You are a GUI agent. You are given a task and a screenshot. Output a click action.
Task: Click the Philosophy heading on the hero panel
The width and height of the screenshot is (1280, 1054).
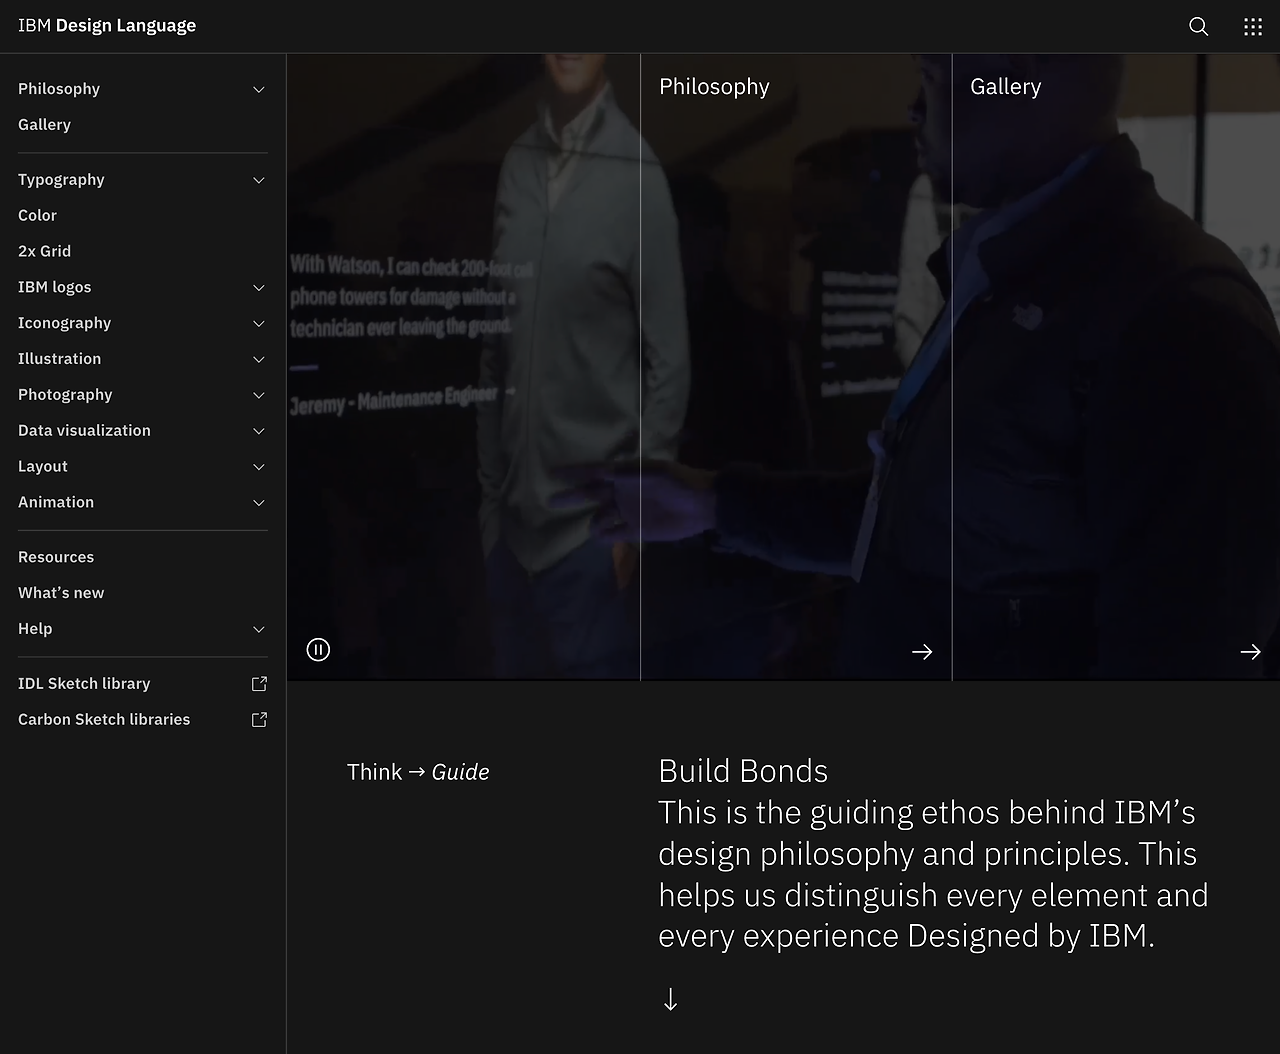[714, 87]
